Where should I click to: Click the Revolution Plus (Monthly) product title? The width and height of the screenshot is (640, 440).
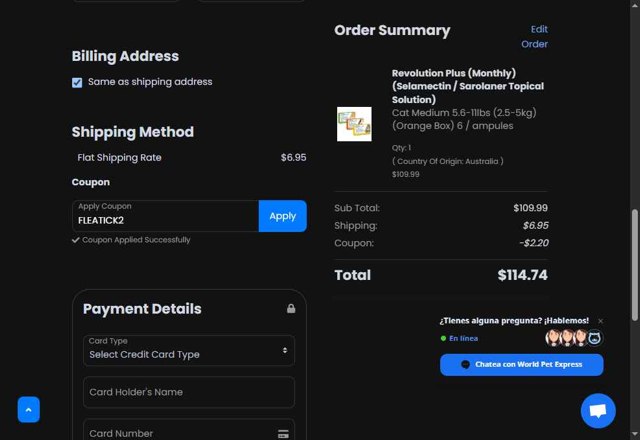[468, 86]
